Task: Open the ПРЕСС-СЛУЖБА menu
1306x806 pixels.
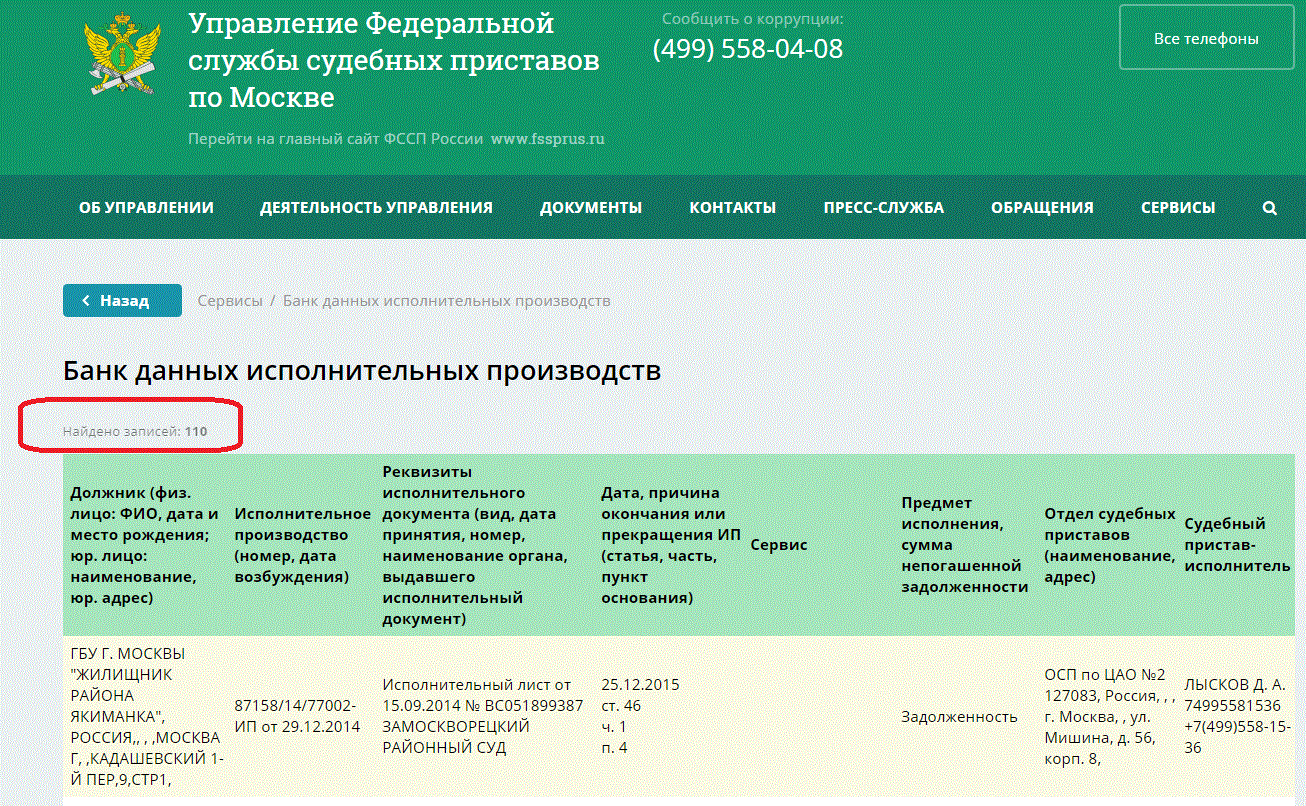Action: coord(884,208)
